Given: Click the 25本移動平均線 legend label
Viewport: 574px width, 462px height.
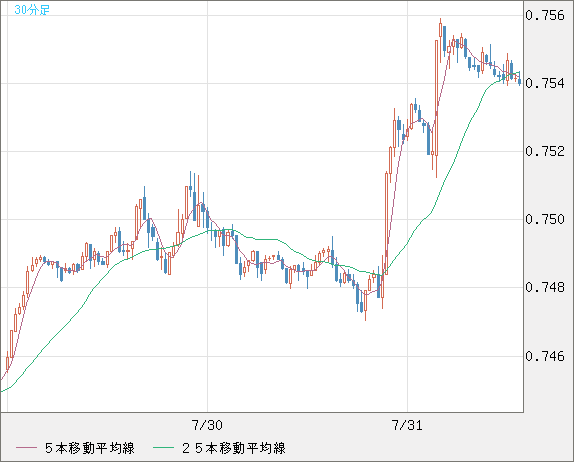Looking at the screenshot, I should coord(234,448).
